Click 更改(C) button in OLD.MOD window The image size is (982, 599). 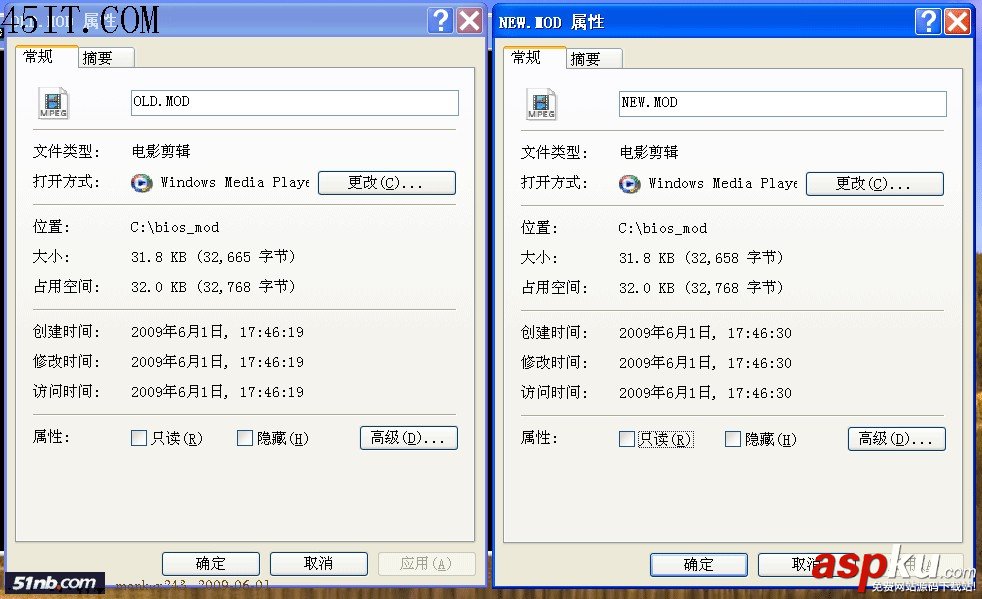coord(386,183)
